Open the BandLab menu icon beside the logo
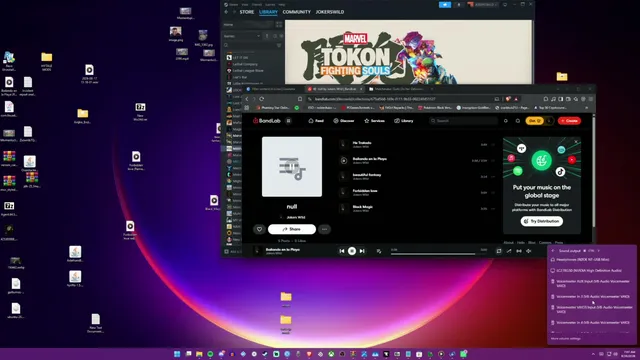The image size is (640, 360). pyautogui.click(x=289, y=121)
